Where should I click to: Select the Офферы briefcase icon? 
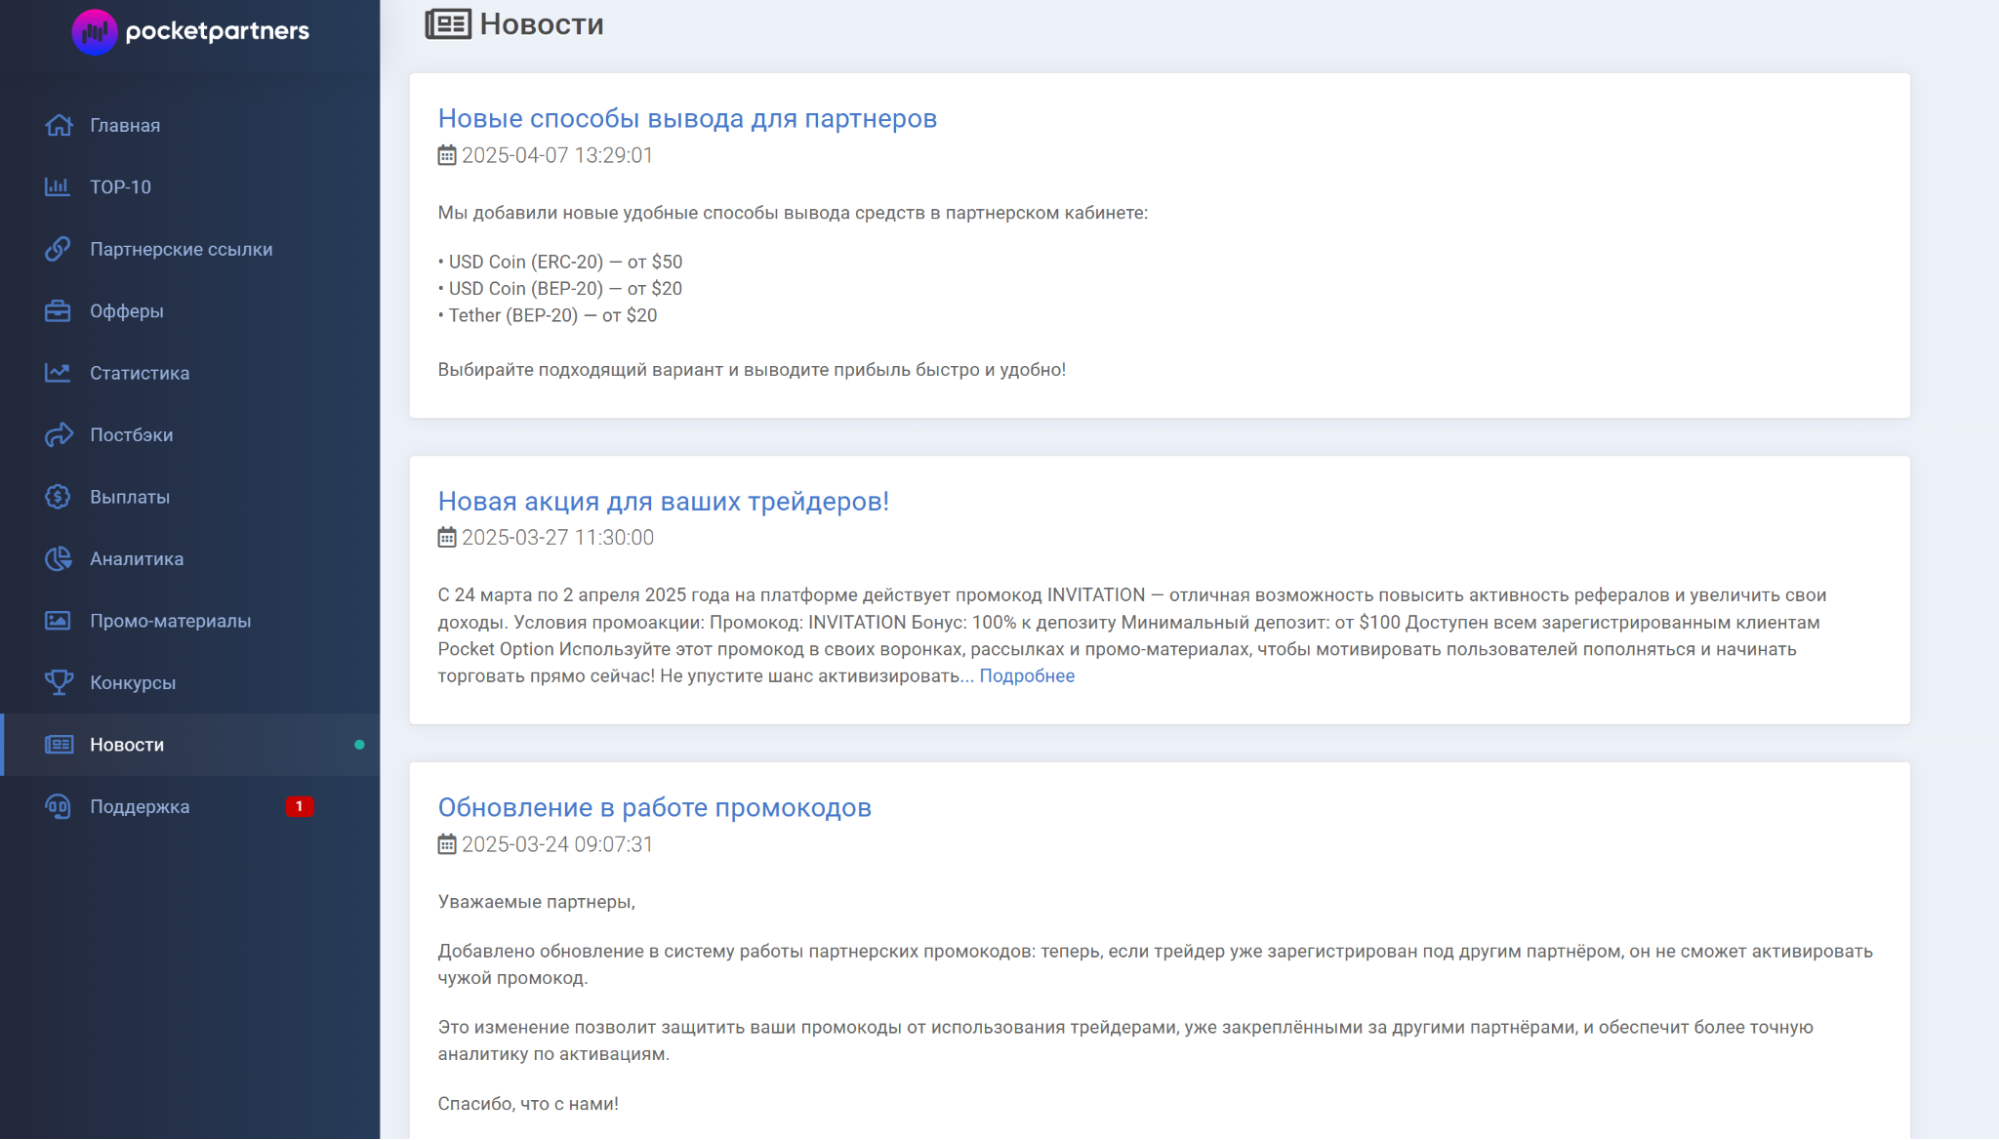click(x=58, y=311)
